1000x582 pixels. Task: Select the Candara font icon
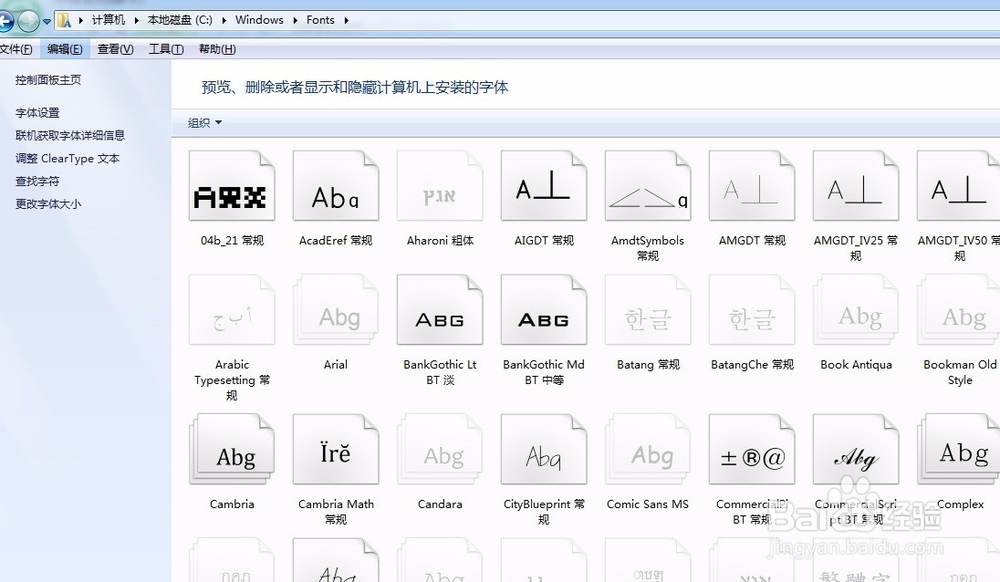click(440, 449)
